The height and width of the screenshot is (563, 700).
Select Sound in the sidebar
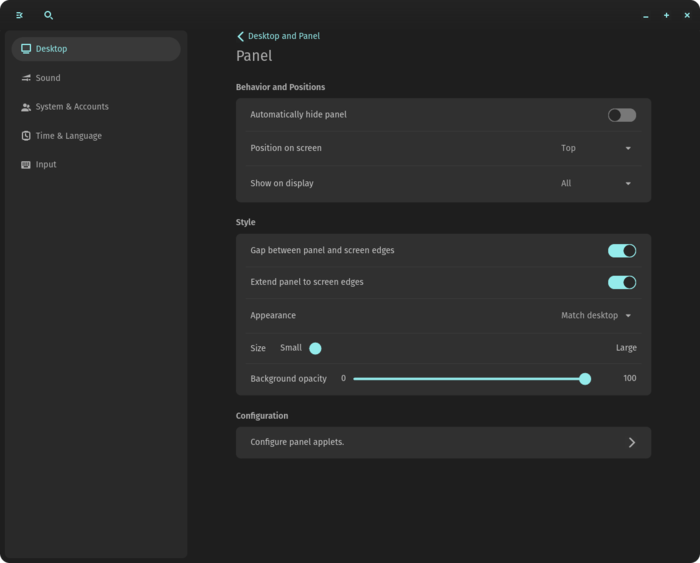(x=48, y=78)
